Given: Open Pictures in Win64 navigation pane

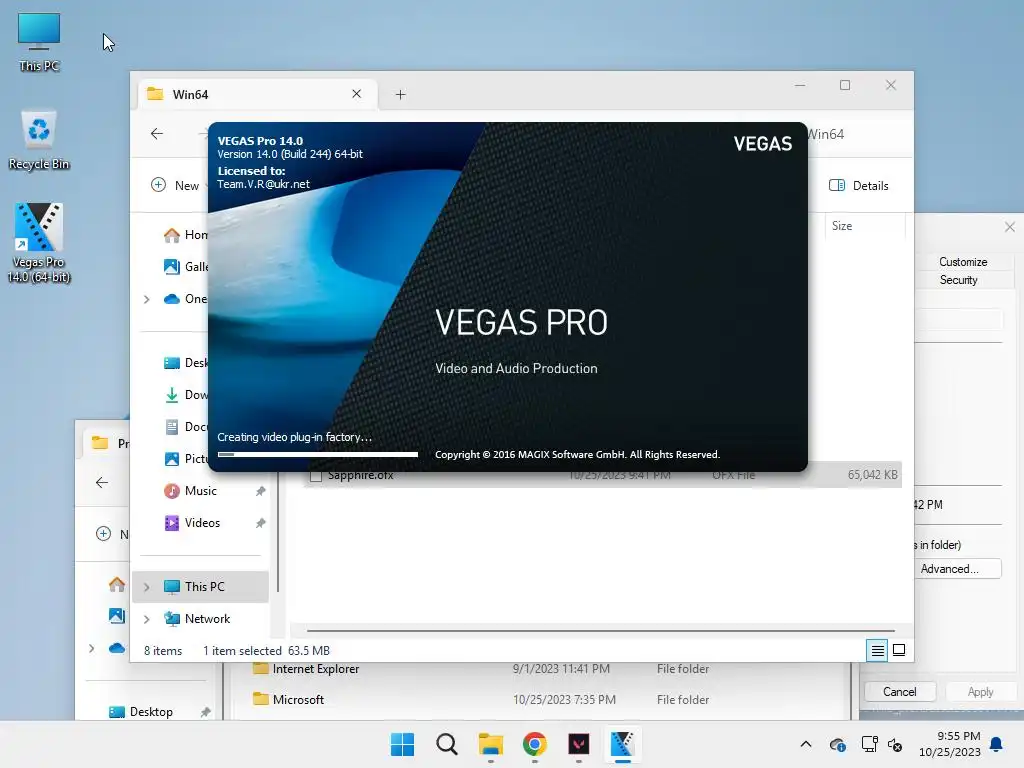Looking at the screenshot, I should coord(185,458).
